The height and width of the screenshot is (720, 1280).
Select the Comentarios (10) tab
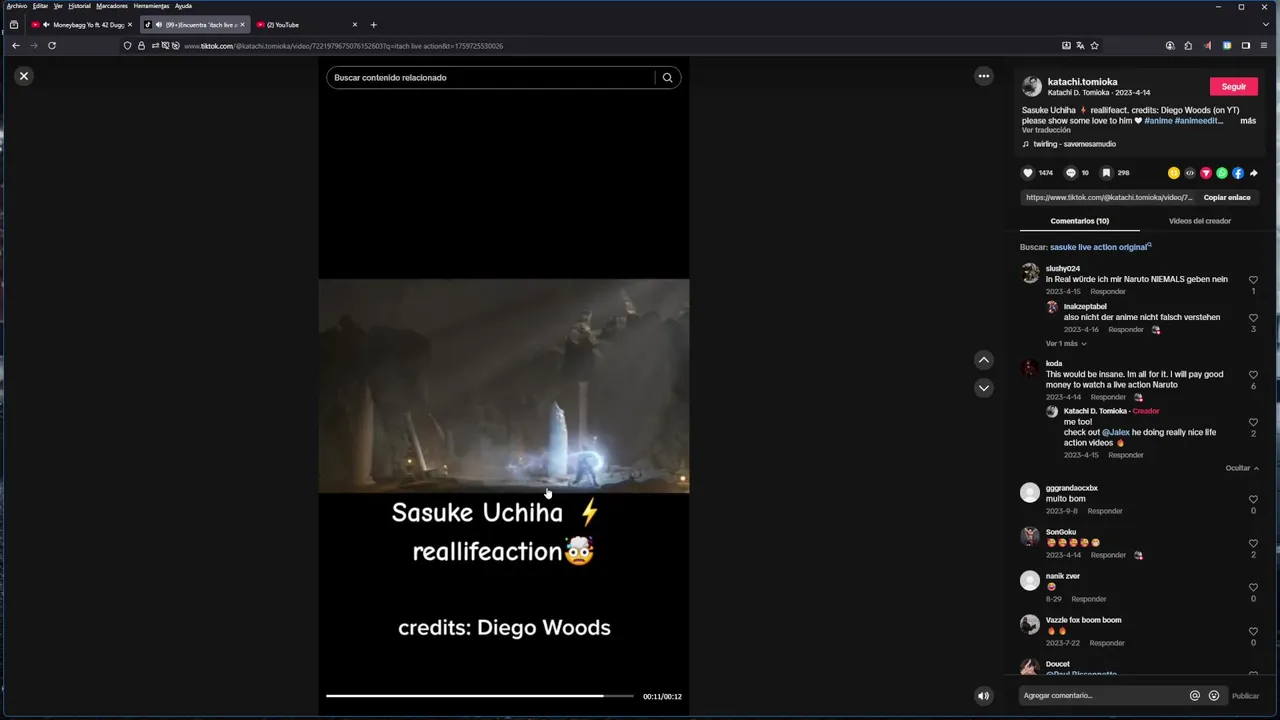pyautogui.click(x=1080, y=221)
